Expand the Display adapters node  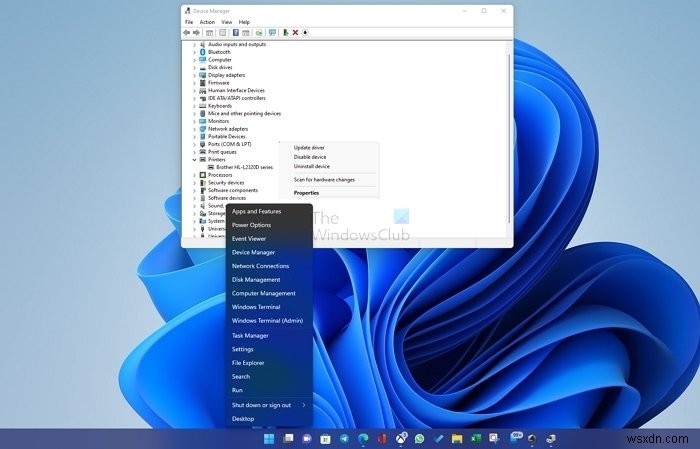point(194,75)
